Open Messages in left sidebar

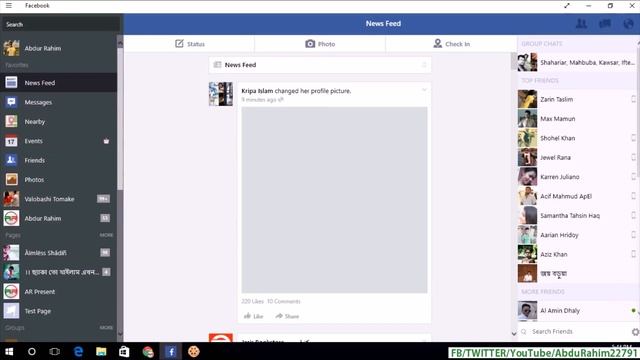pyautogui.click(x=58, y=102)
